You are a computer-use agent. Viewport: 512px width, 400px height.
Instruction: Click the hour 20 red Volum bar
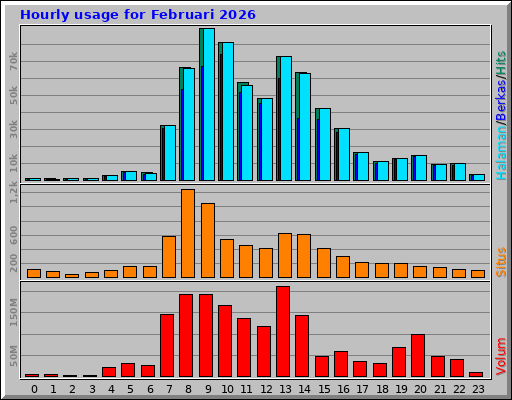pyautogui.click(x=418, y=356)
